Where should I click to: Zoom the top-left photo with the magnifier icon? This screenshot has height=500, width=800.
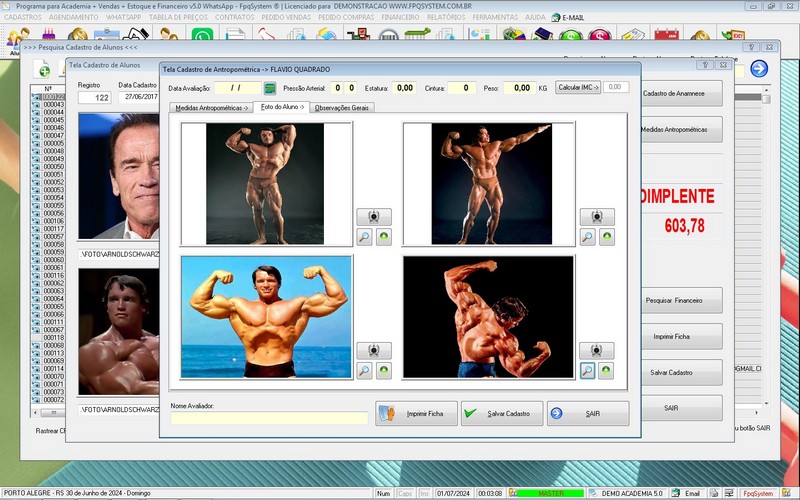(x=365, y=237)
